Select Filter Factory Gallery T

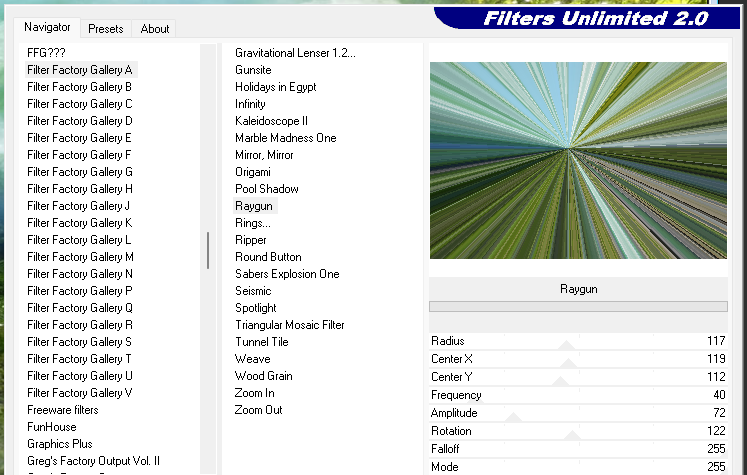(x=79, y=359)
